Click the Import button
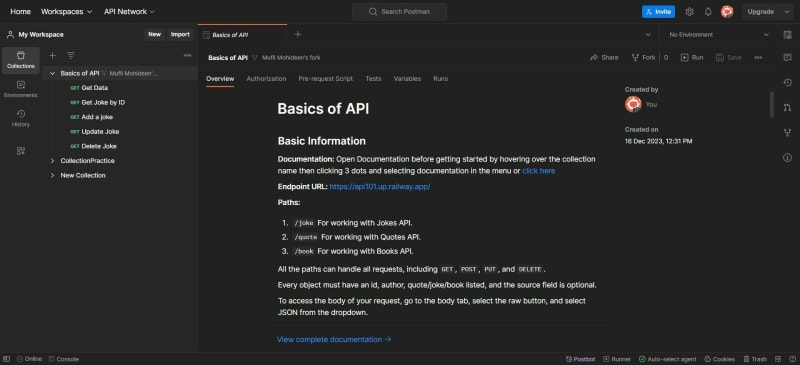The width and height of the screenshot is (800, 365). pos(180,35)
